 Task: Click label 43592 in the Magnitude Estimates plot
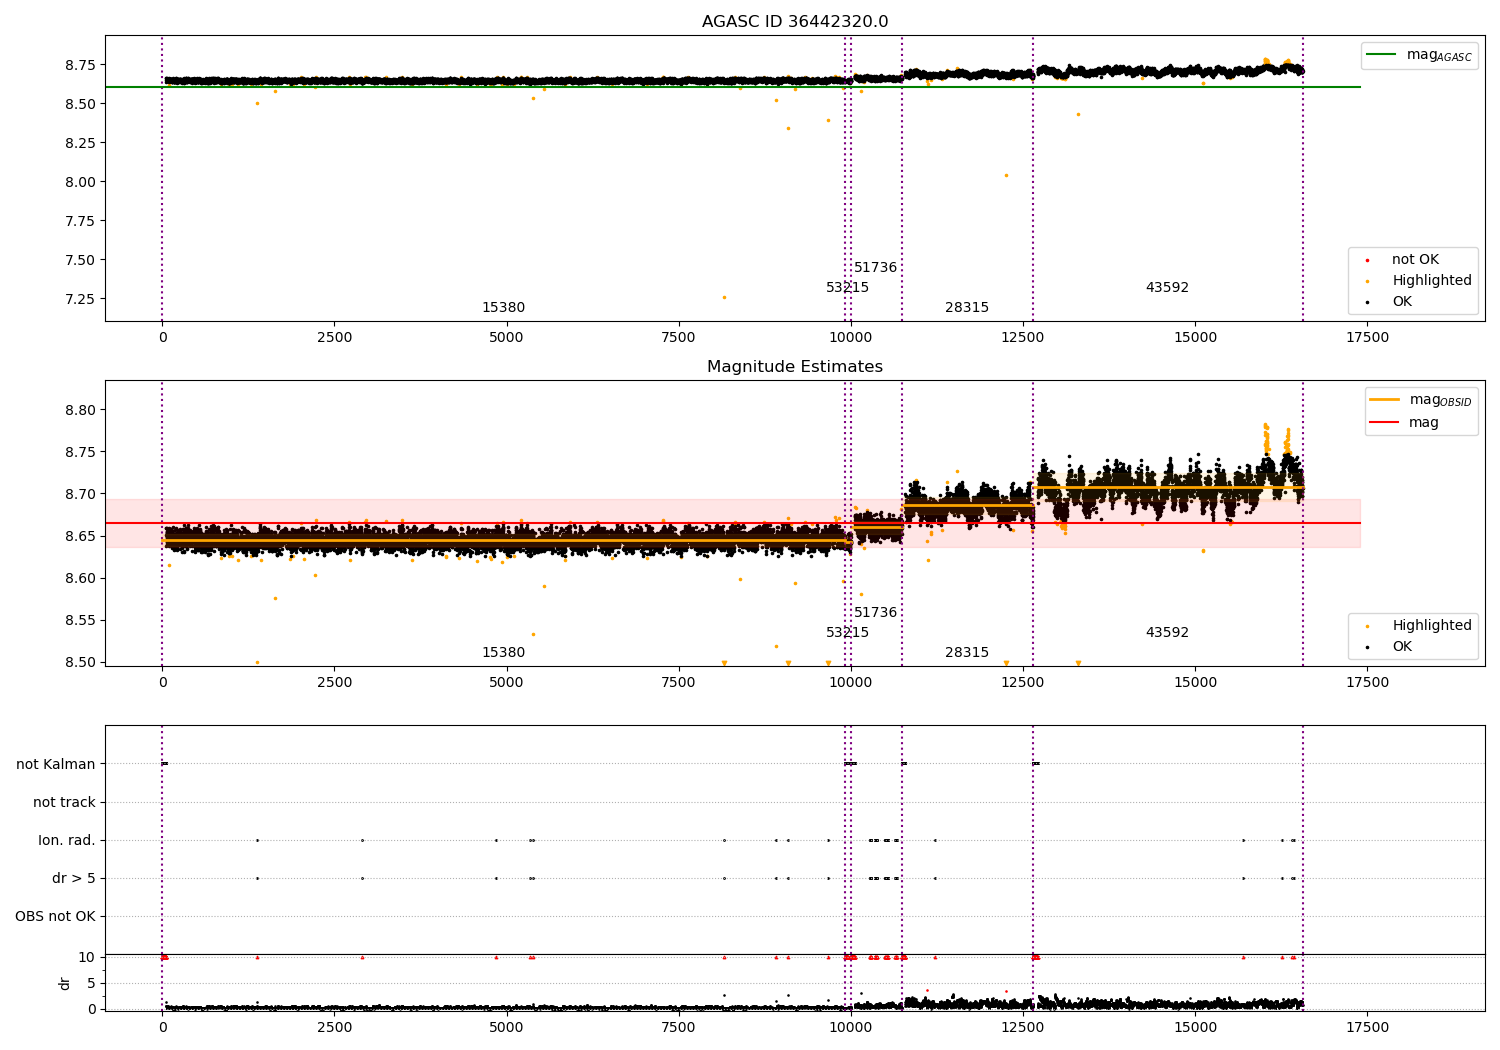(x=1167, y=633)
